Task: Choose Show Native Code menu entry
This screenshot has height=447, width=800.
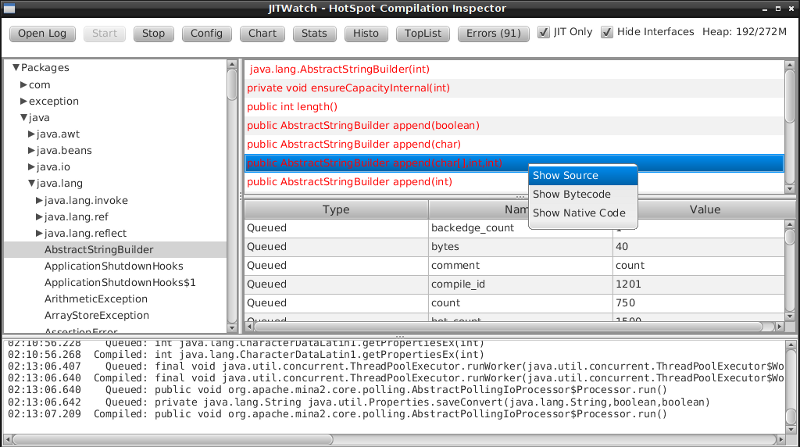Action: (578, 213)
